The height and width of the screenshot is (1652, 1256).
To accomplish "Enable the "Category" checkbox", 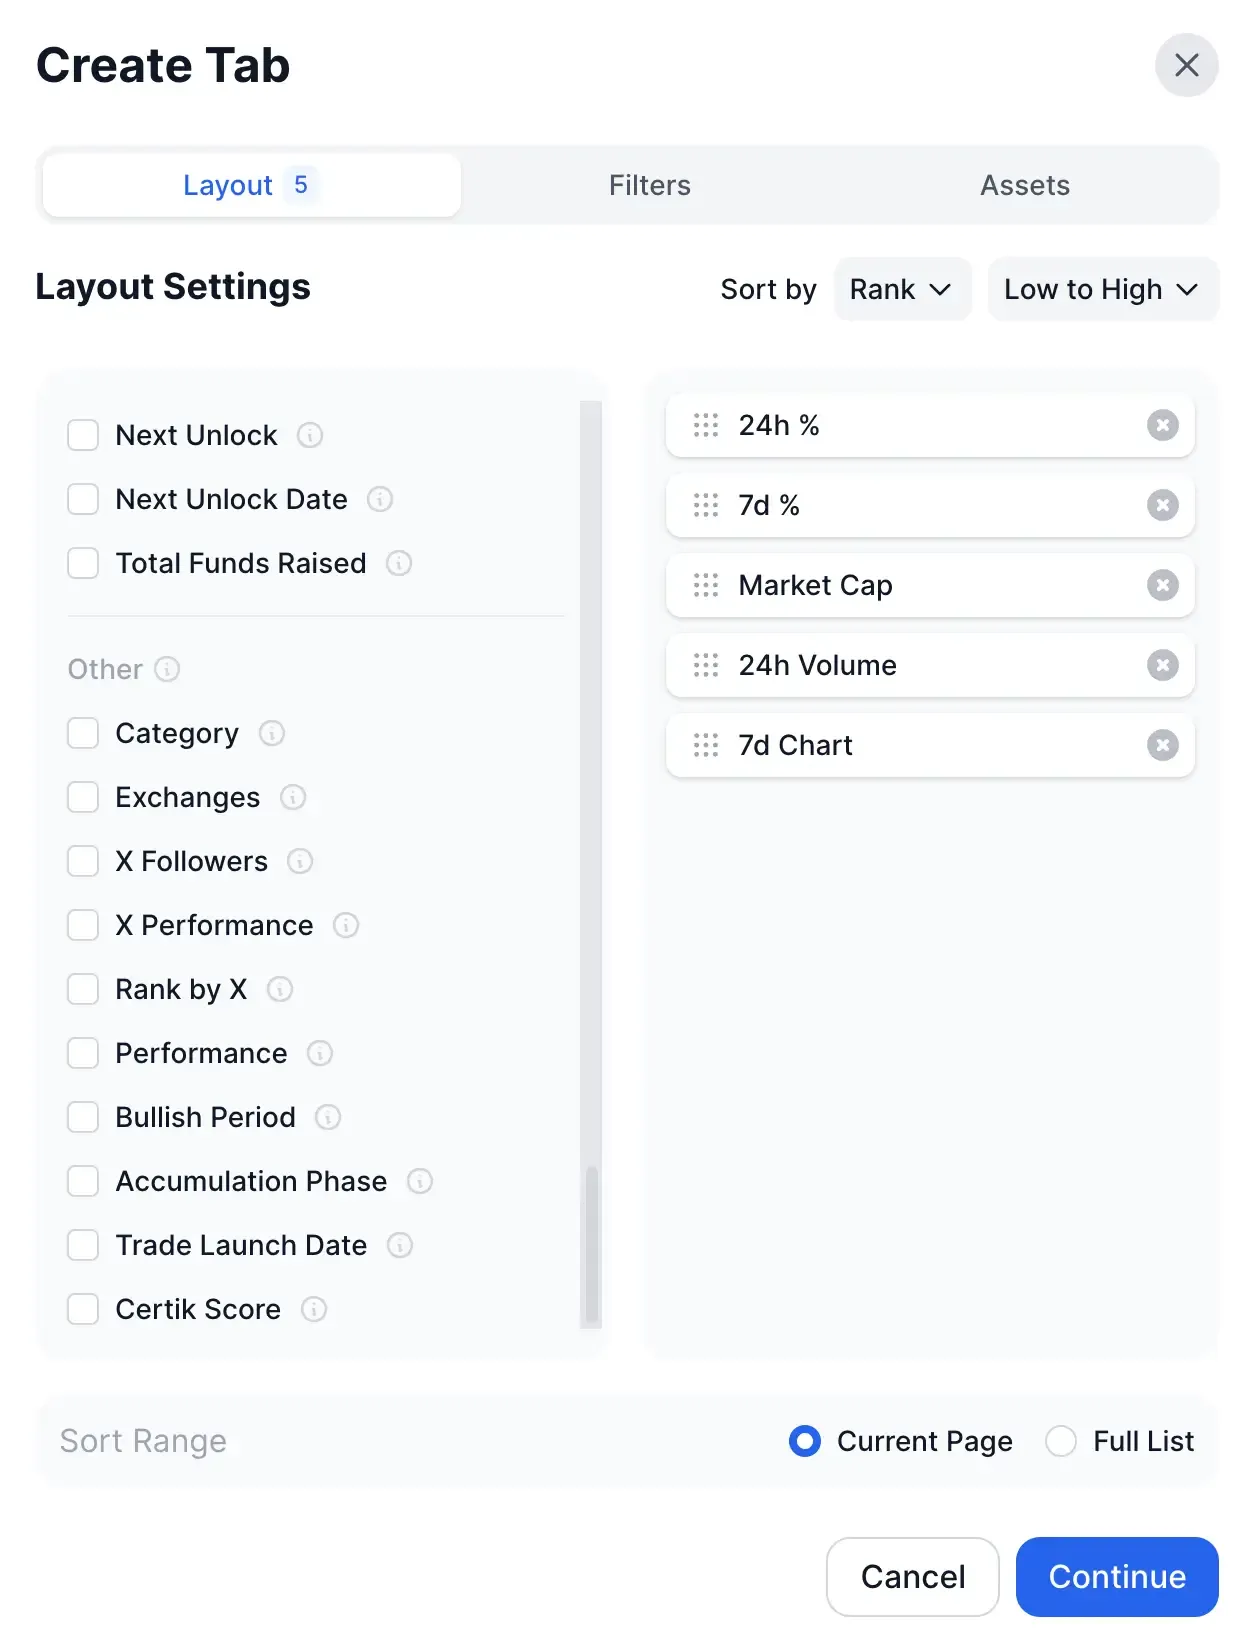I will [x=83, y=732].
